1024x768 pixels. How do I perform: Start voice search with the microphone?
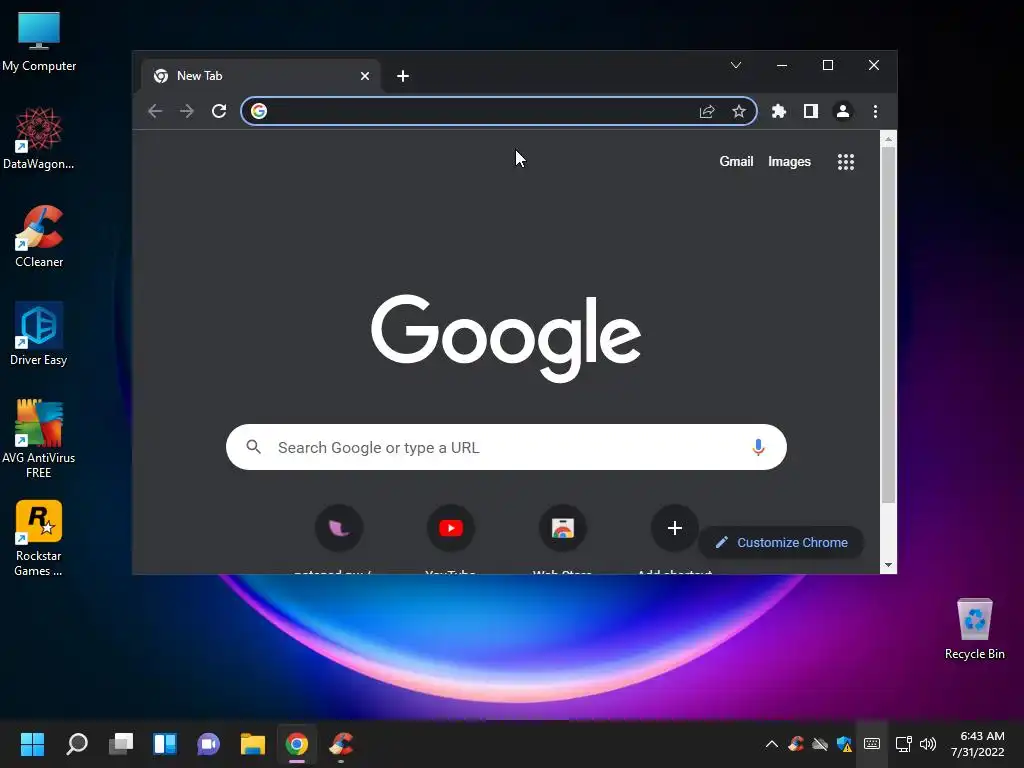[x=758, y=447]
